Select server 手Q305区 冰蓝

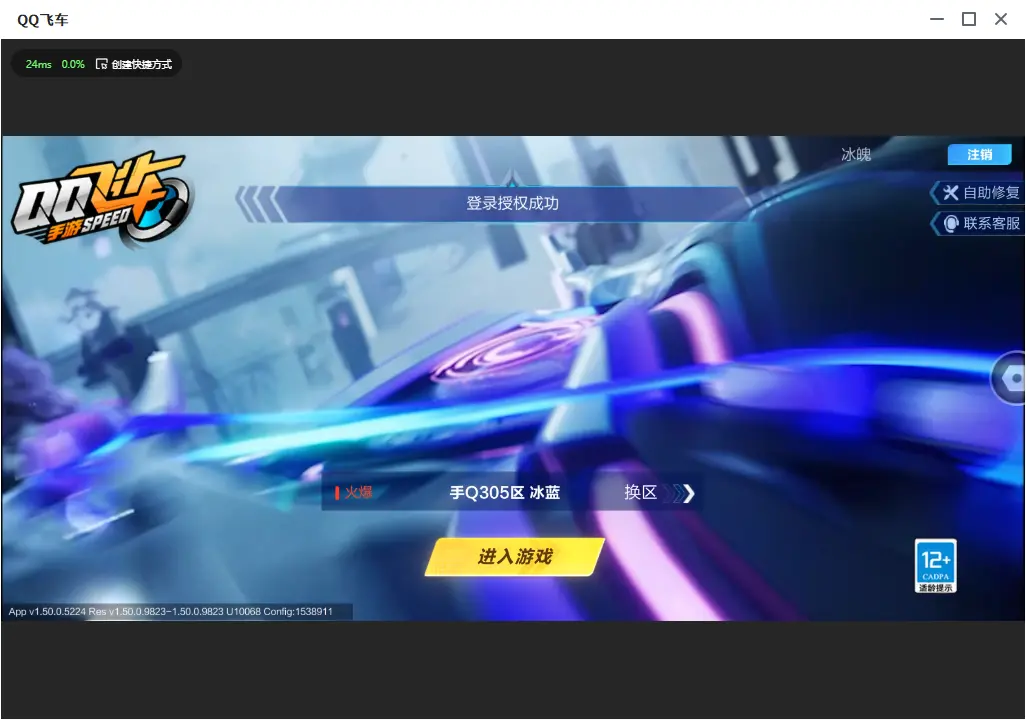pos(504,493)
